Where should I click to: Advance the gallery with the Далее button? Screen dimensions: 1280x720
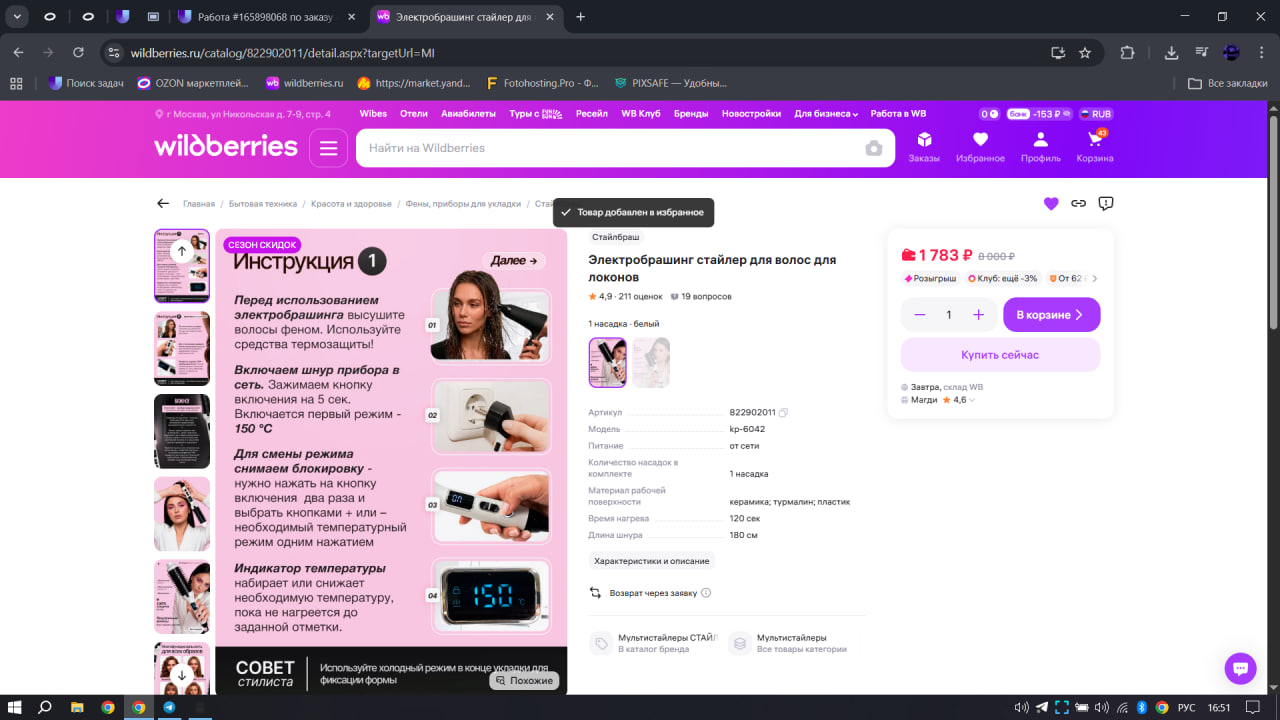516,261
